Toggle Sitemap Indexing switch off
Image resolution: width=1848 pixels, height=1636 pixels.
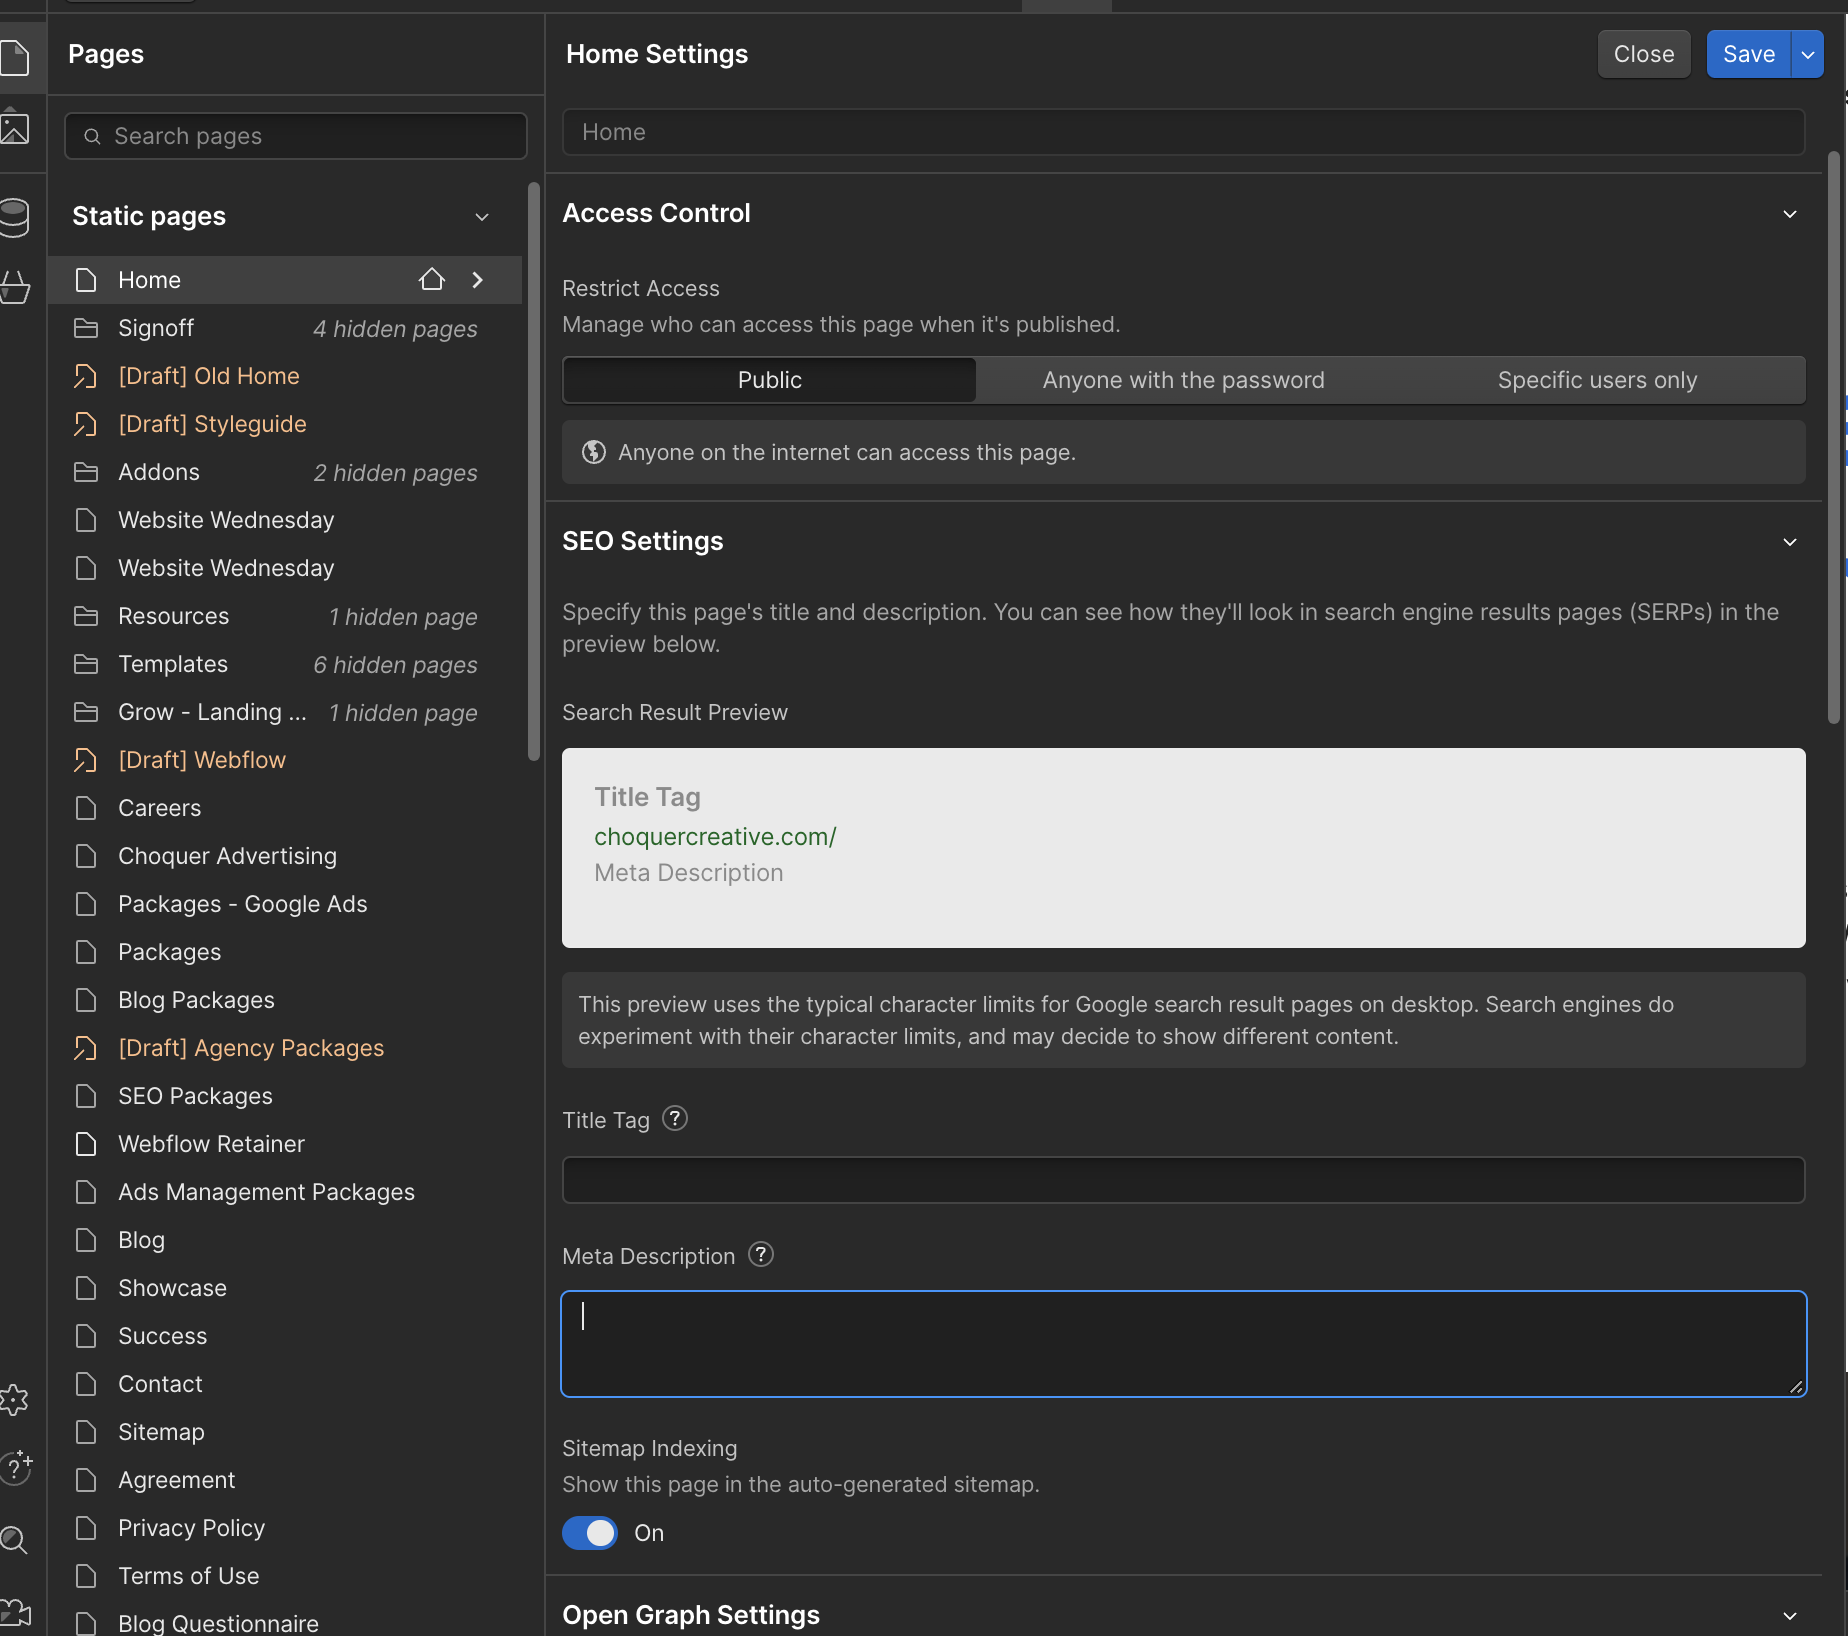coord(590,1533)
